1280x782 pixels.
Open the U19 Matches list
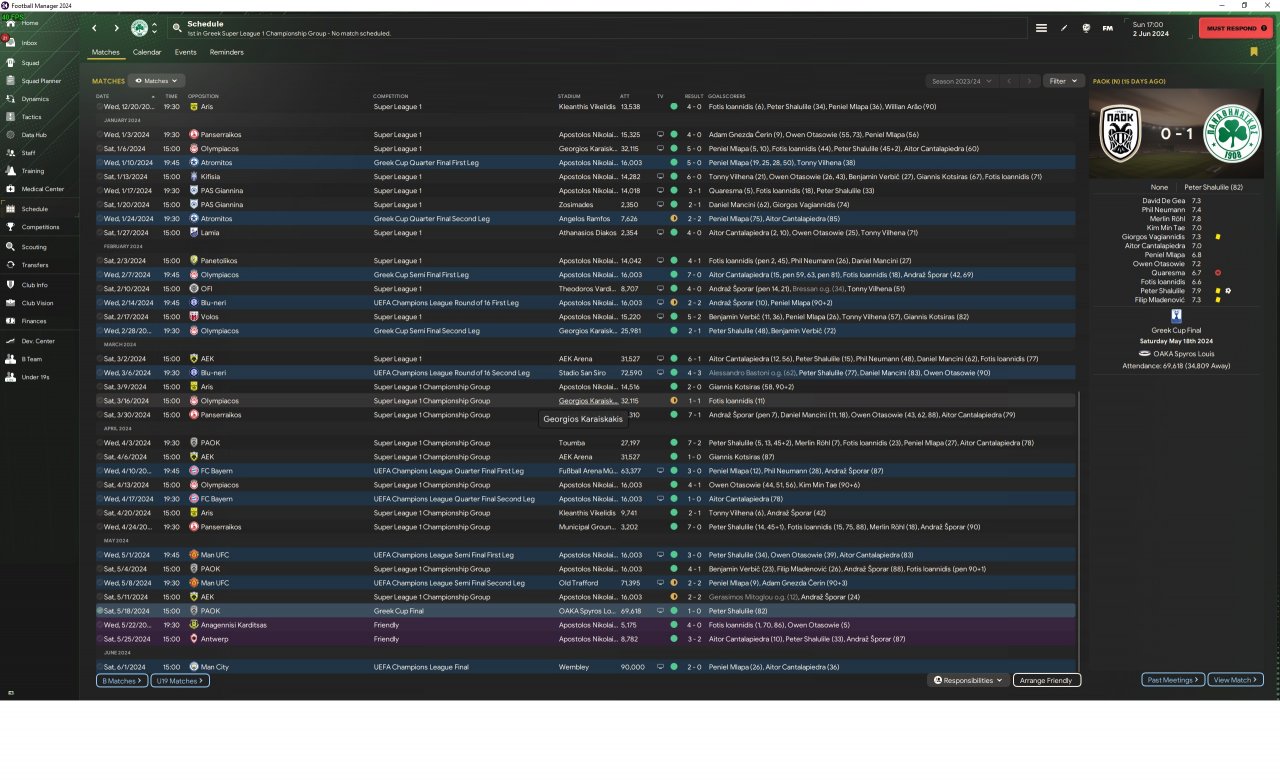pos(180,681)
